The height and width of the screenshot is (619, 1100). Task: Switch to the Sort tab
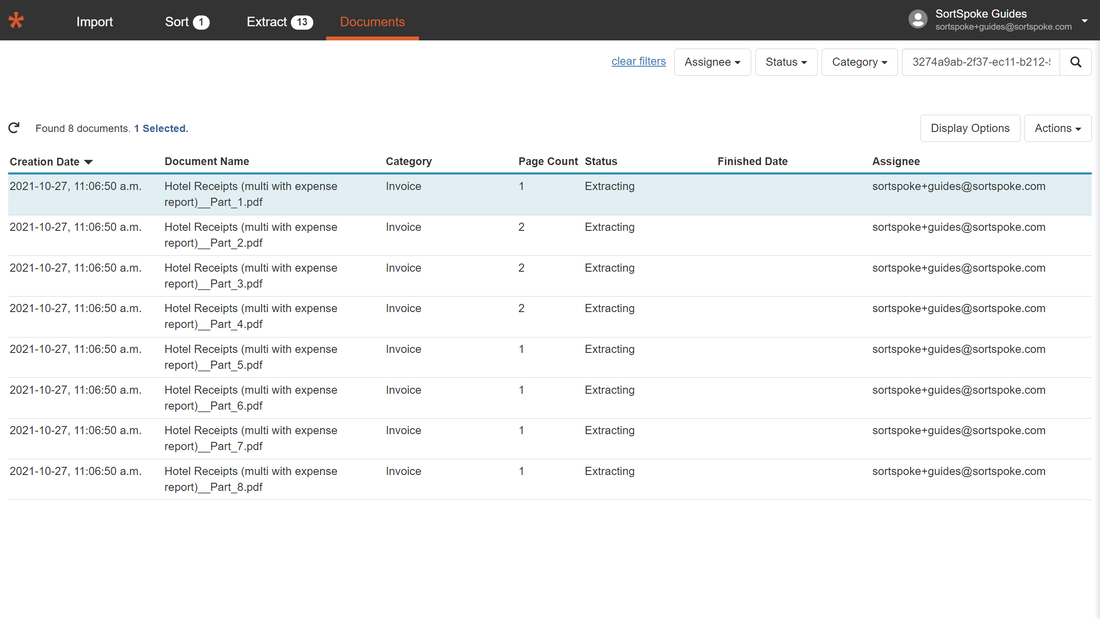click(187, 22)
